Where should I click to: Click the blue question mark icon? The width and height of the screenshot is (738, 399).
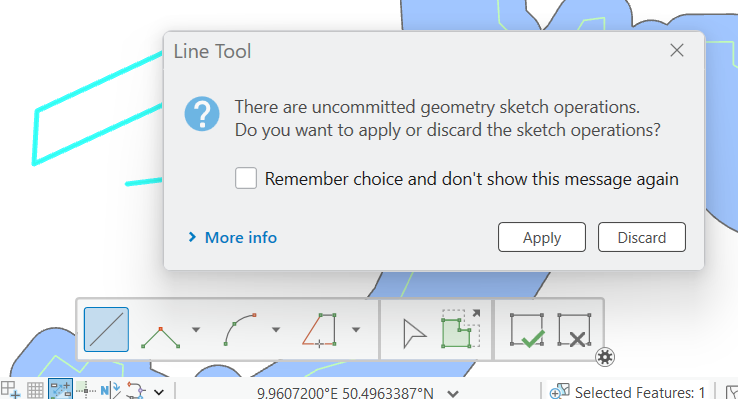tap(202, 113)
